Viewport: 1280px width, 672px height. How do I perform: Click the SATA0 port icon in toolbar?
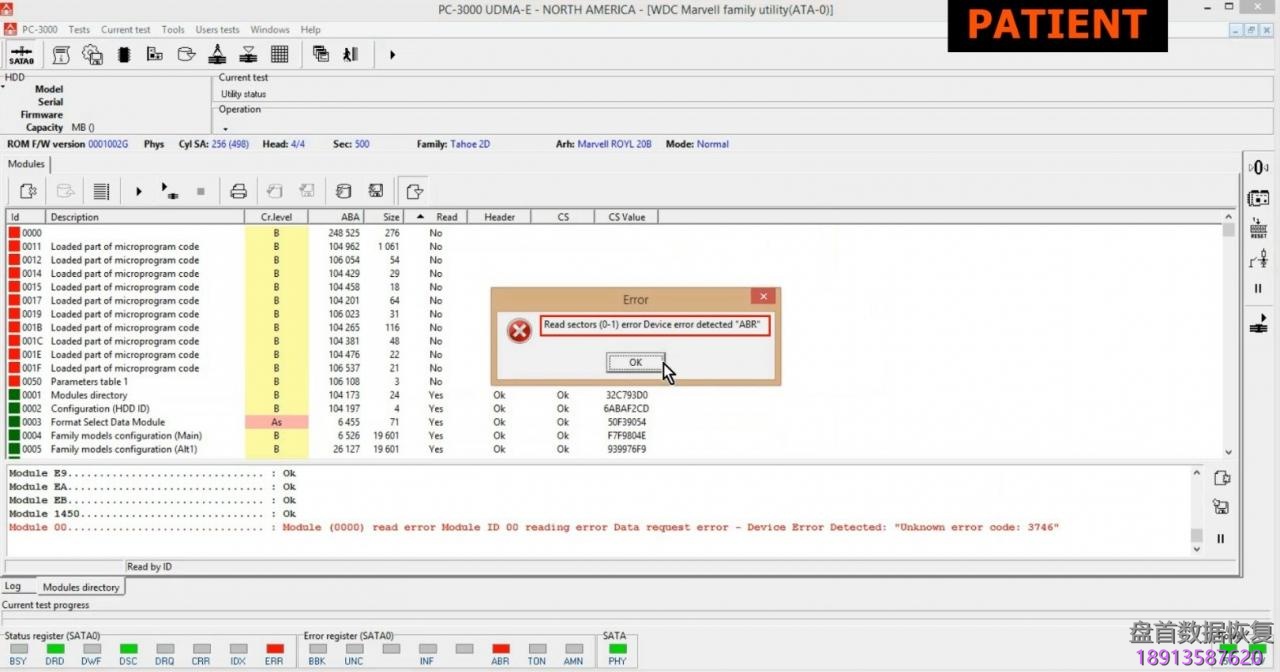coord(21,55)
